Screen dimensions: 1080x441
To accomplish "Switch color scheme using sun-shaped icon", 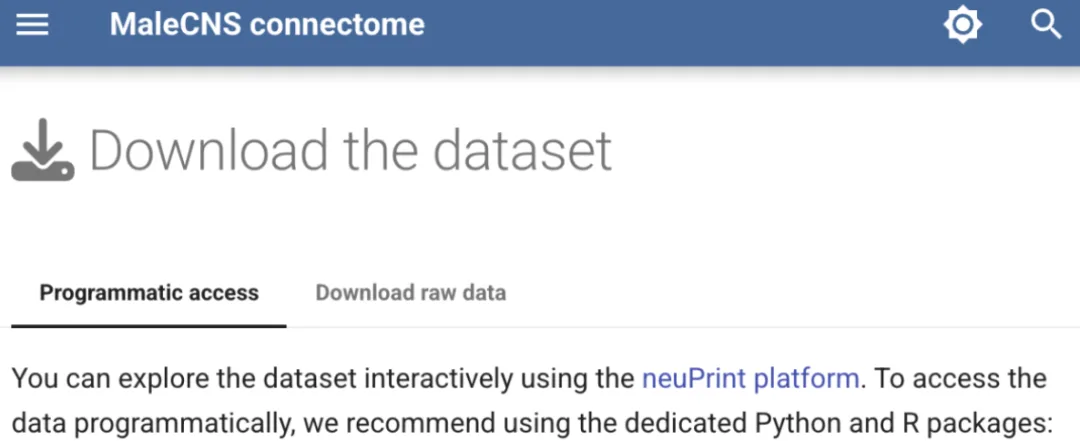I will tap(962, 25).
